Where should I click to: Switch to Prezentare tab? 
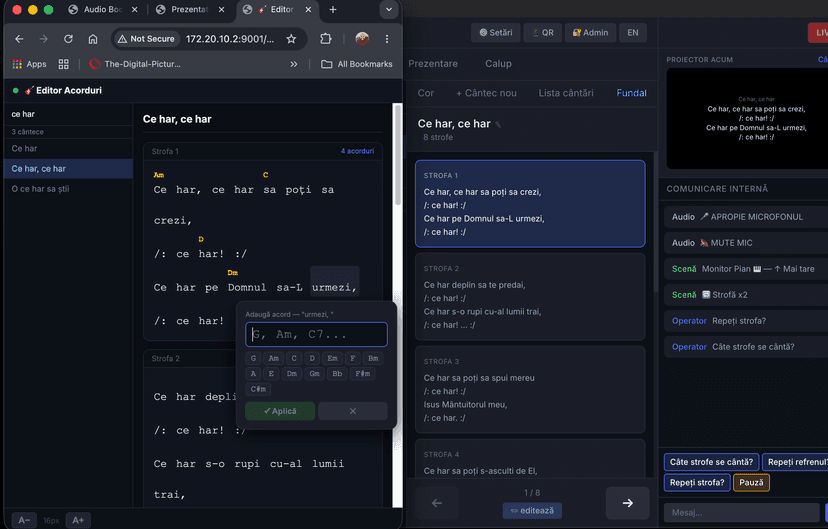tap(433, 63)
